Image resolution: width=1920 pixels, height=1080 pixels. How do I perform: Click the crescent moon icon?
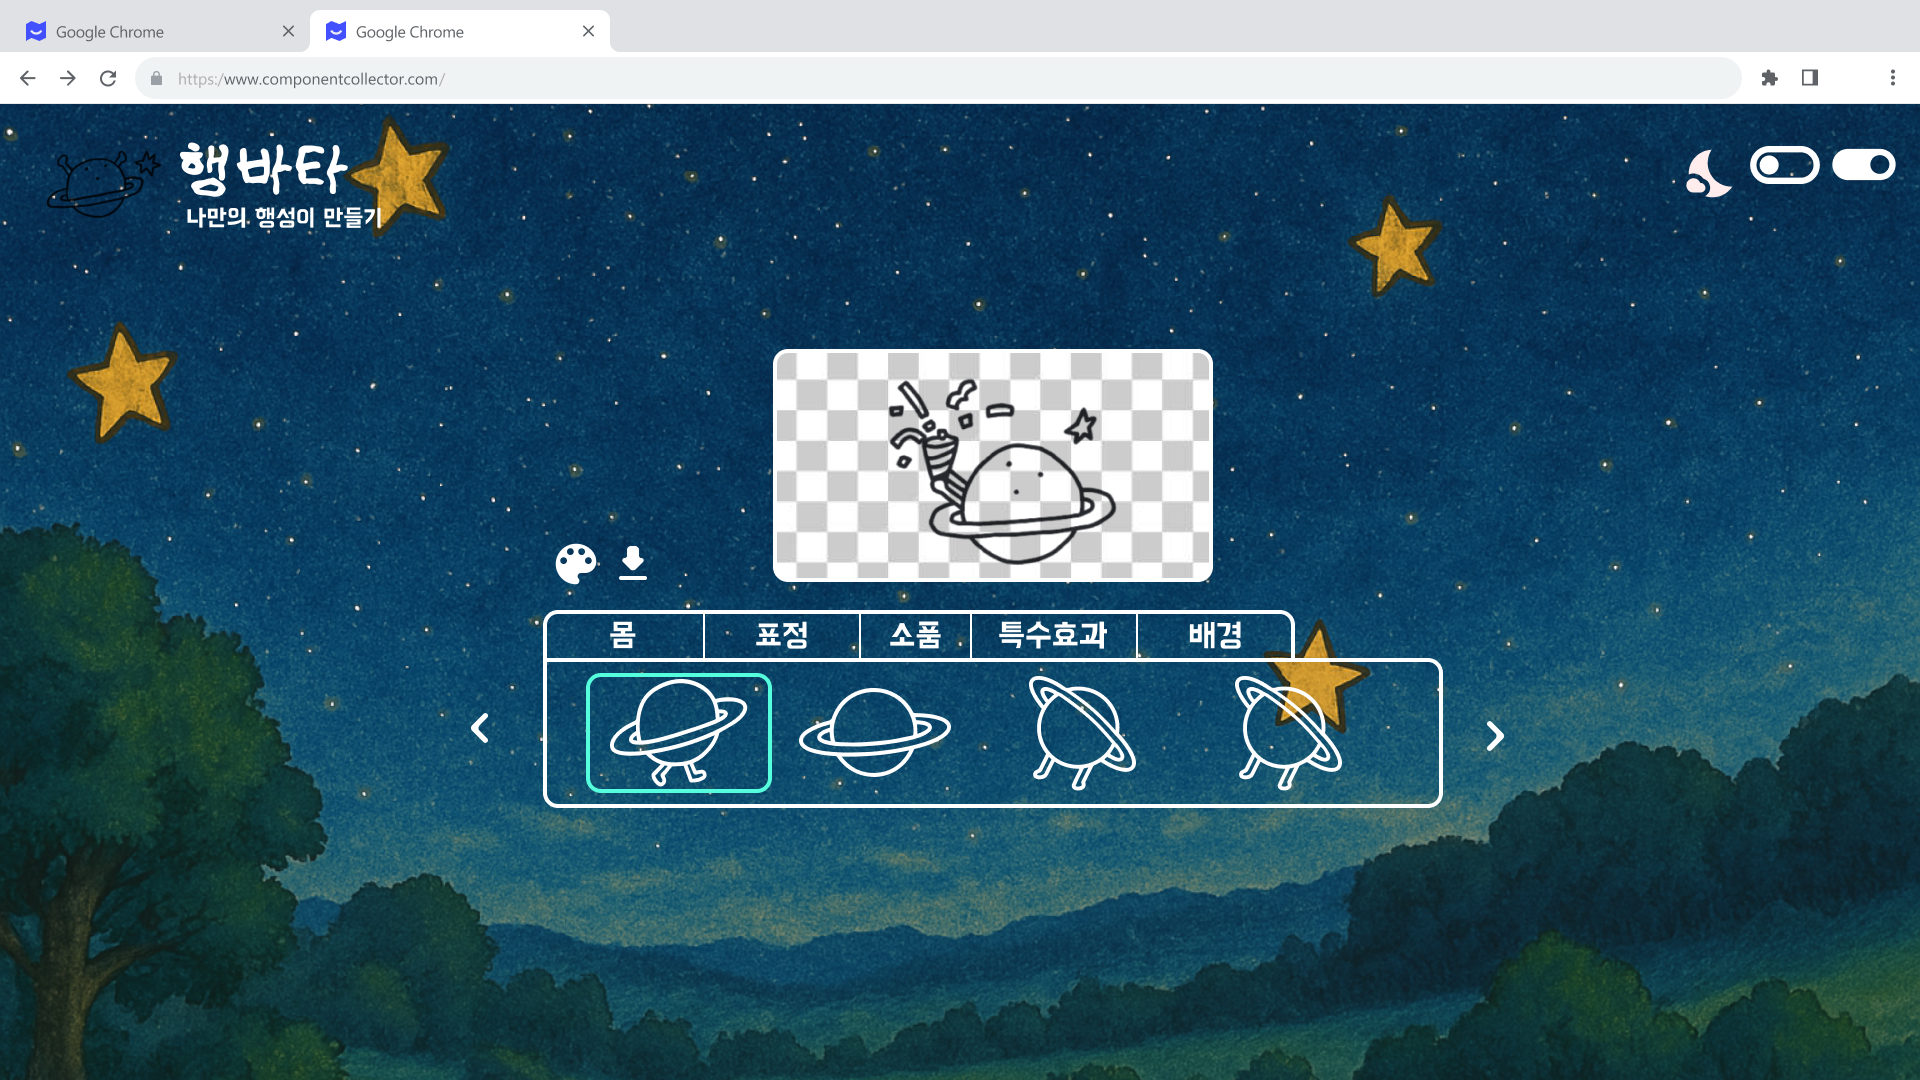point(1708,174)
